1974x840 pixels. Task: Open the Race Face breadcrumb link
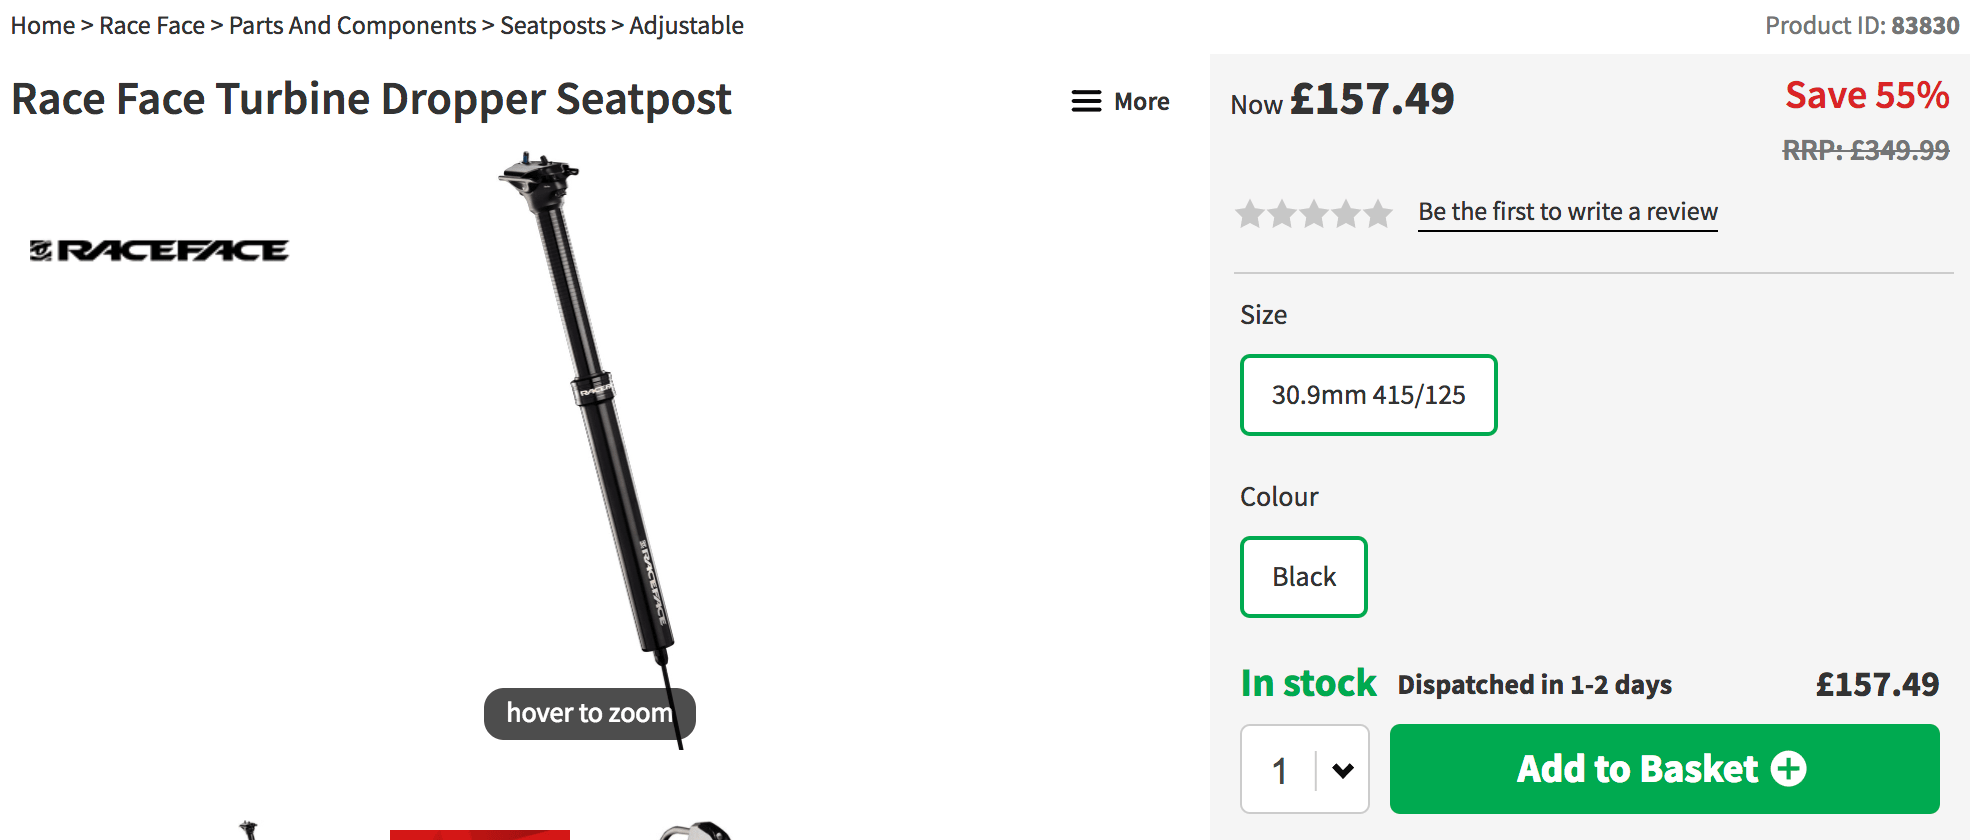(x=152, y=25)
